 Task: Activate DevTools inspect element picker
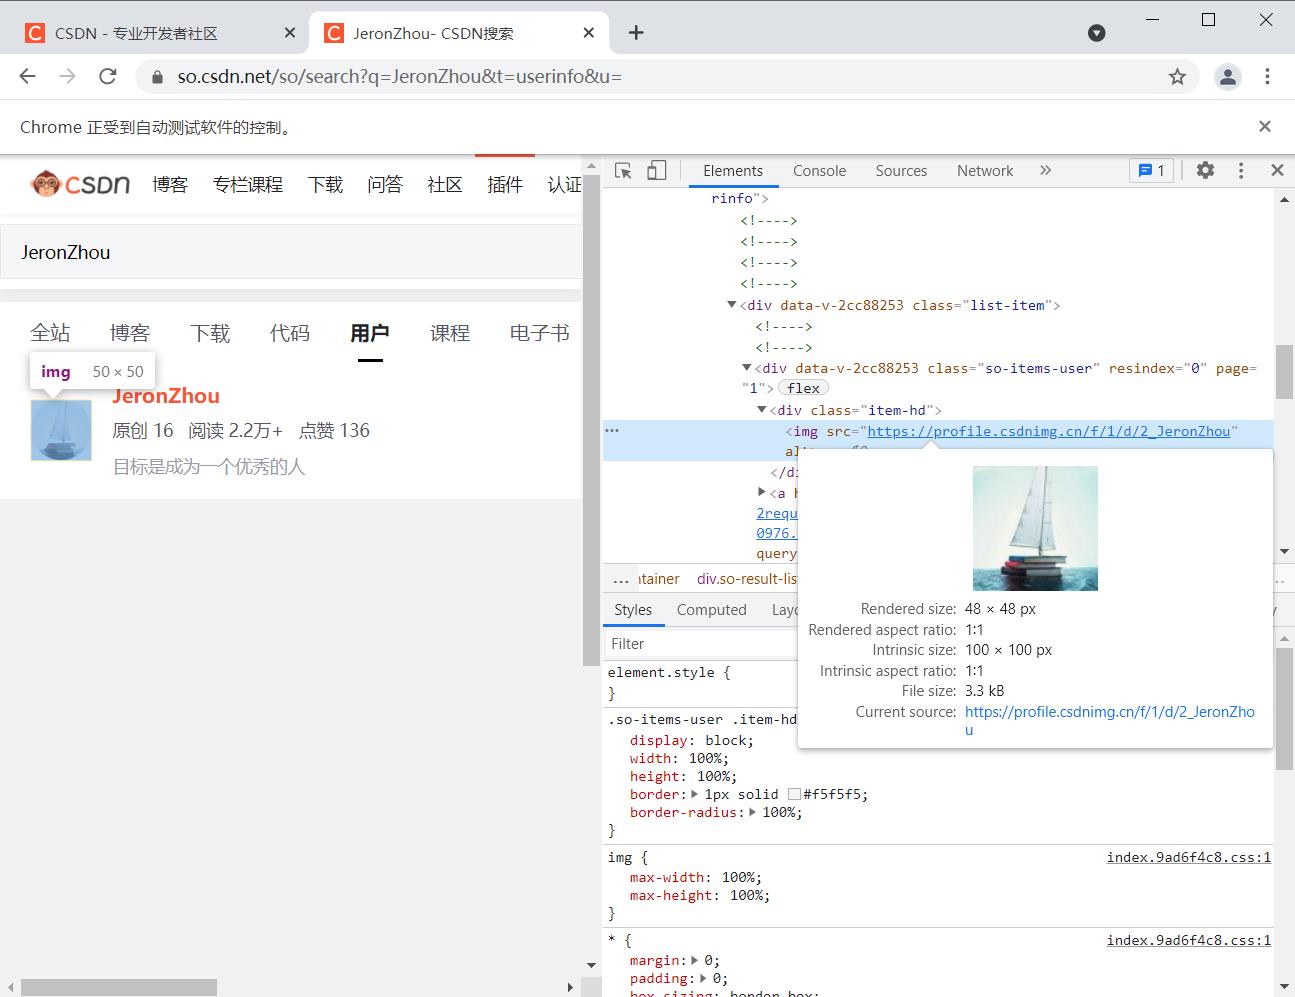623,171
